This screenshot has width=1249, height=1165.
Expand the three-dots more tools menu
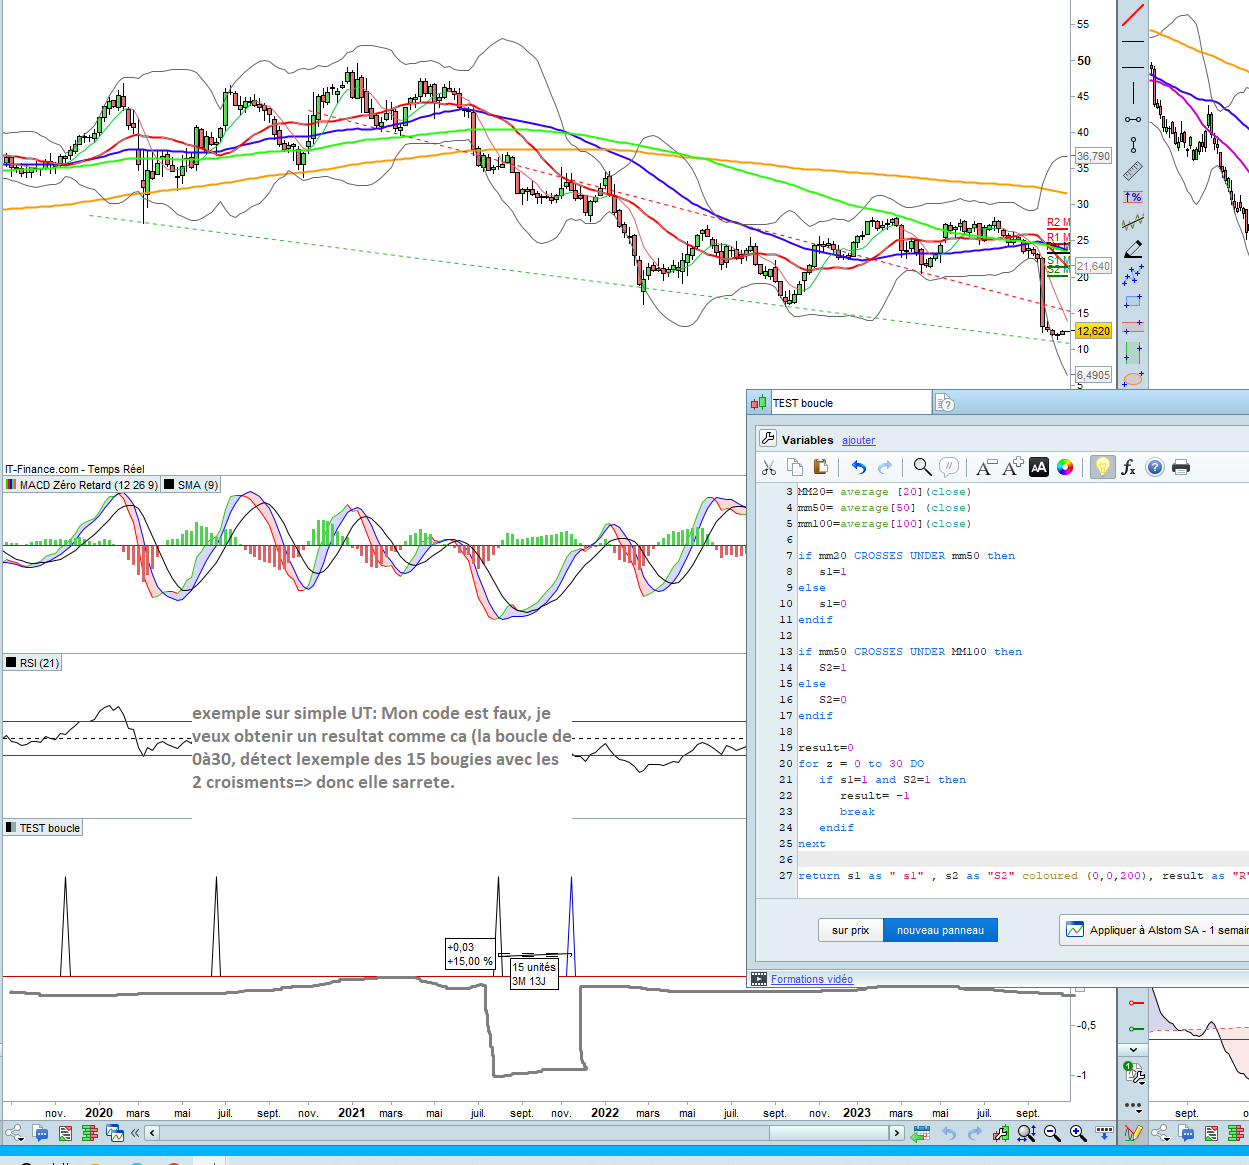[1133, 1106]
